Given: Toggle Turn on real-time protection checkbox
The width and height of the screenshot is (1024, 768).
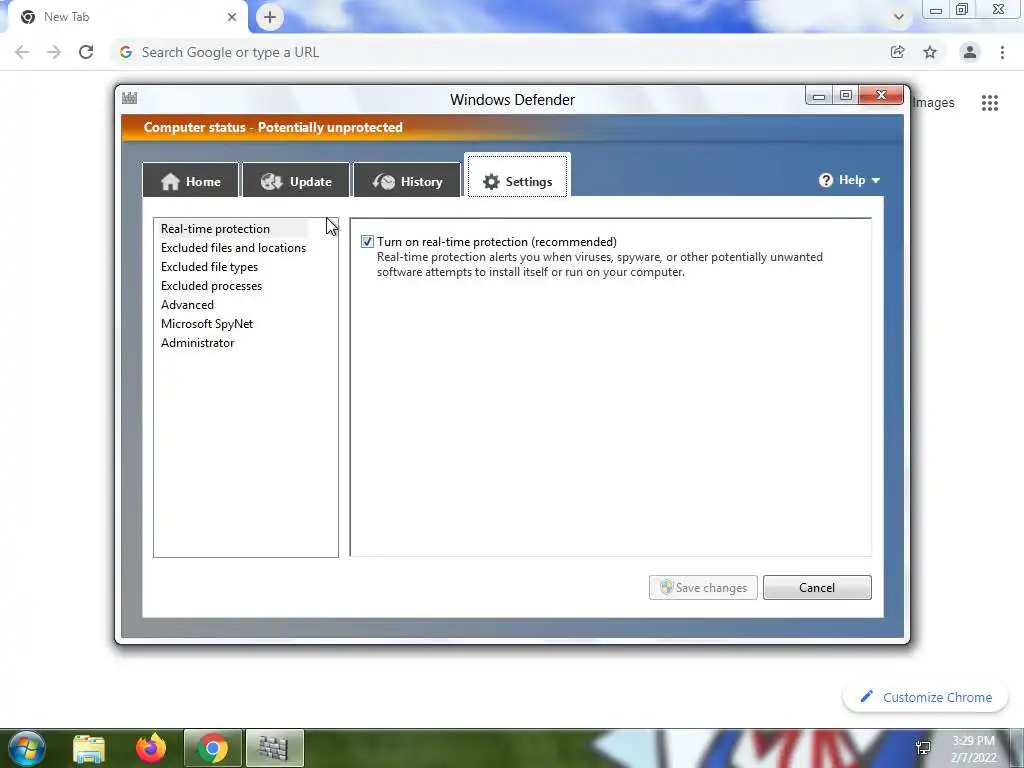Looking at the screenshot, I should [367, 242].
